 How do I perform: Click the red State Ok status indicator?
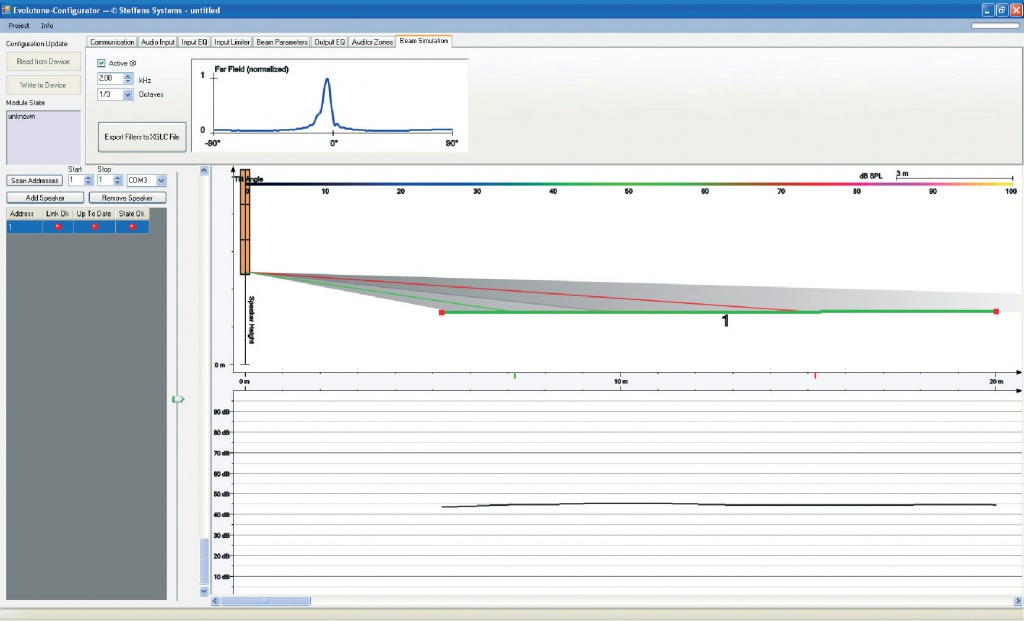(132, 227)
